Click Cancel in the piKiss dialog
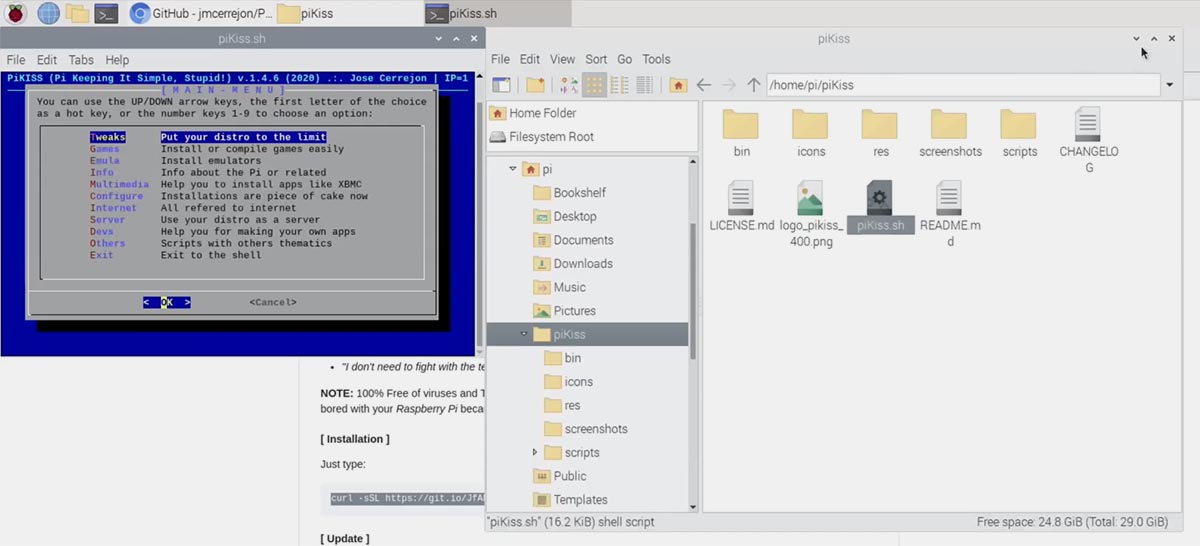This screenshot has height=546, width=1200. [x=272, y=302]
